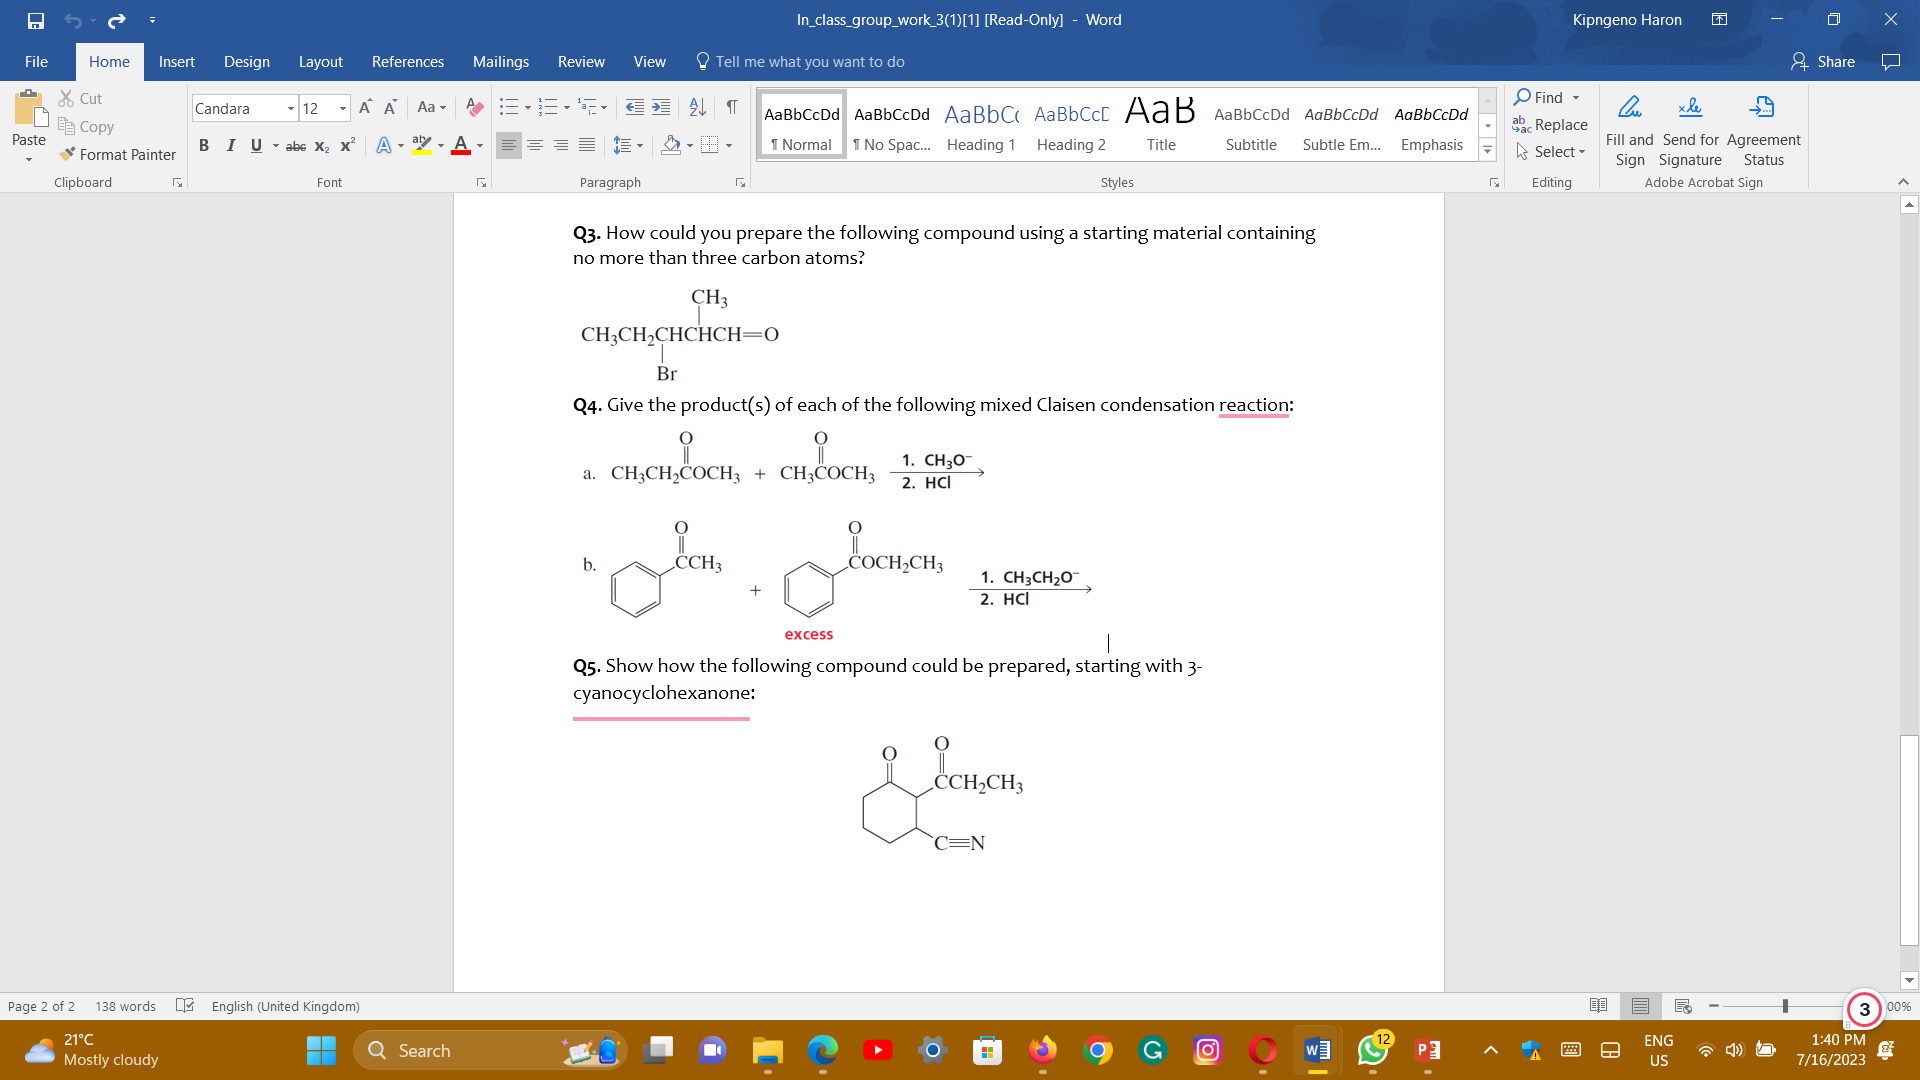Click Fill and Sign icon
Screen dimensions: 1920x1080
click(x=1629, y=107)
